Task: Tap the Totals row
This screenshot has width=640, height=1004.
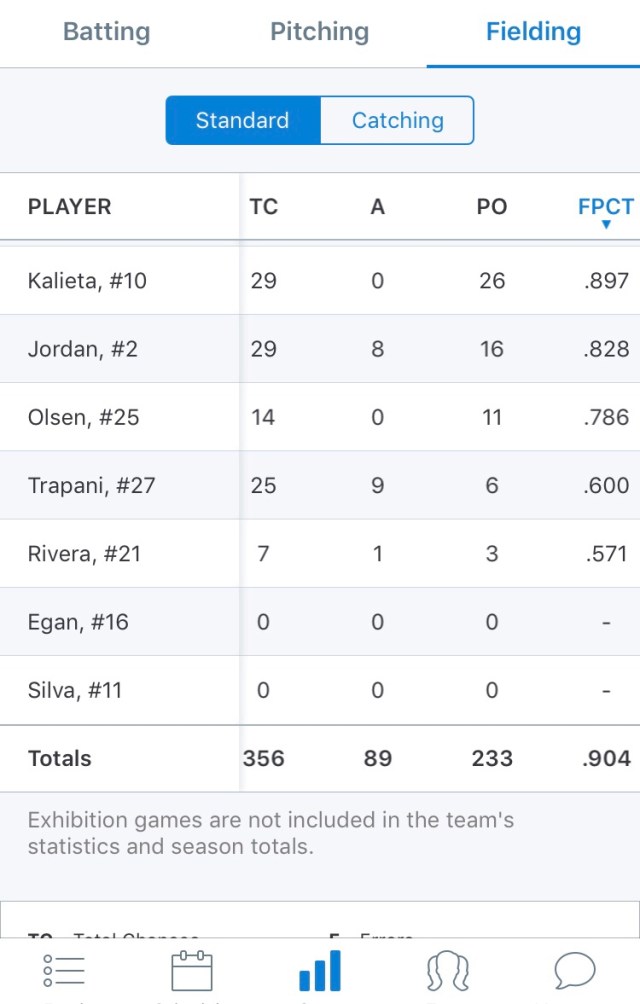Action: coord(320,759)
